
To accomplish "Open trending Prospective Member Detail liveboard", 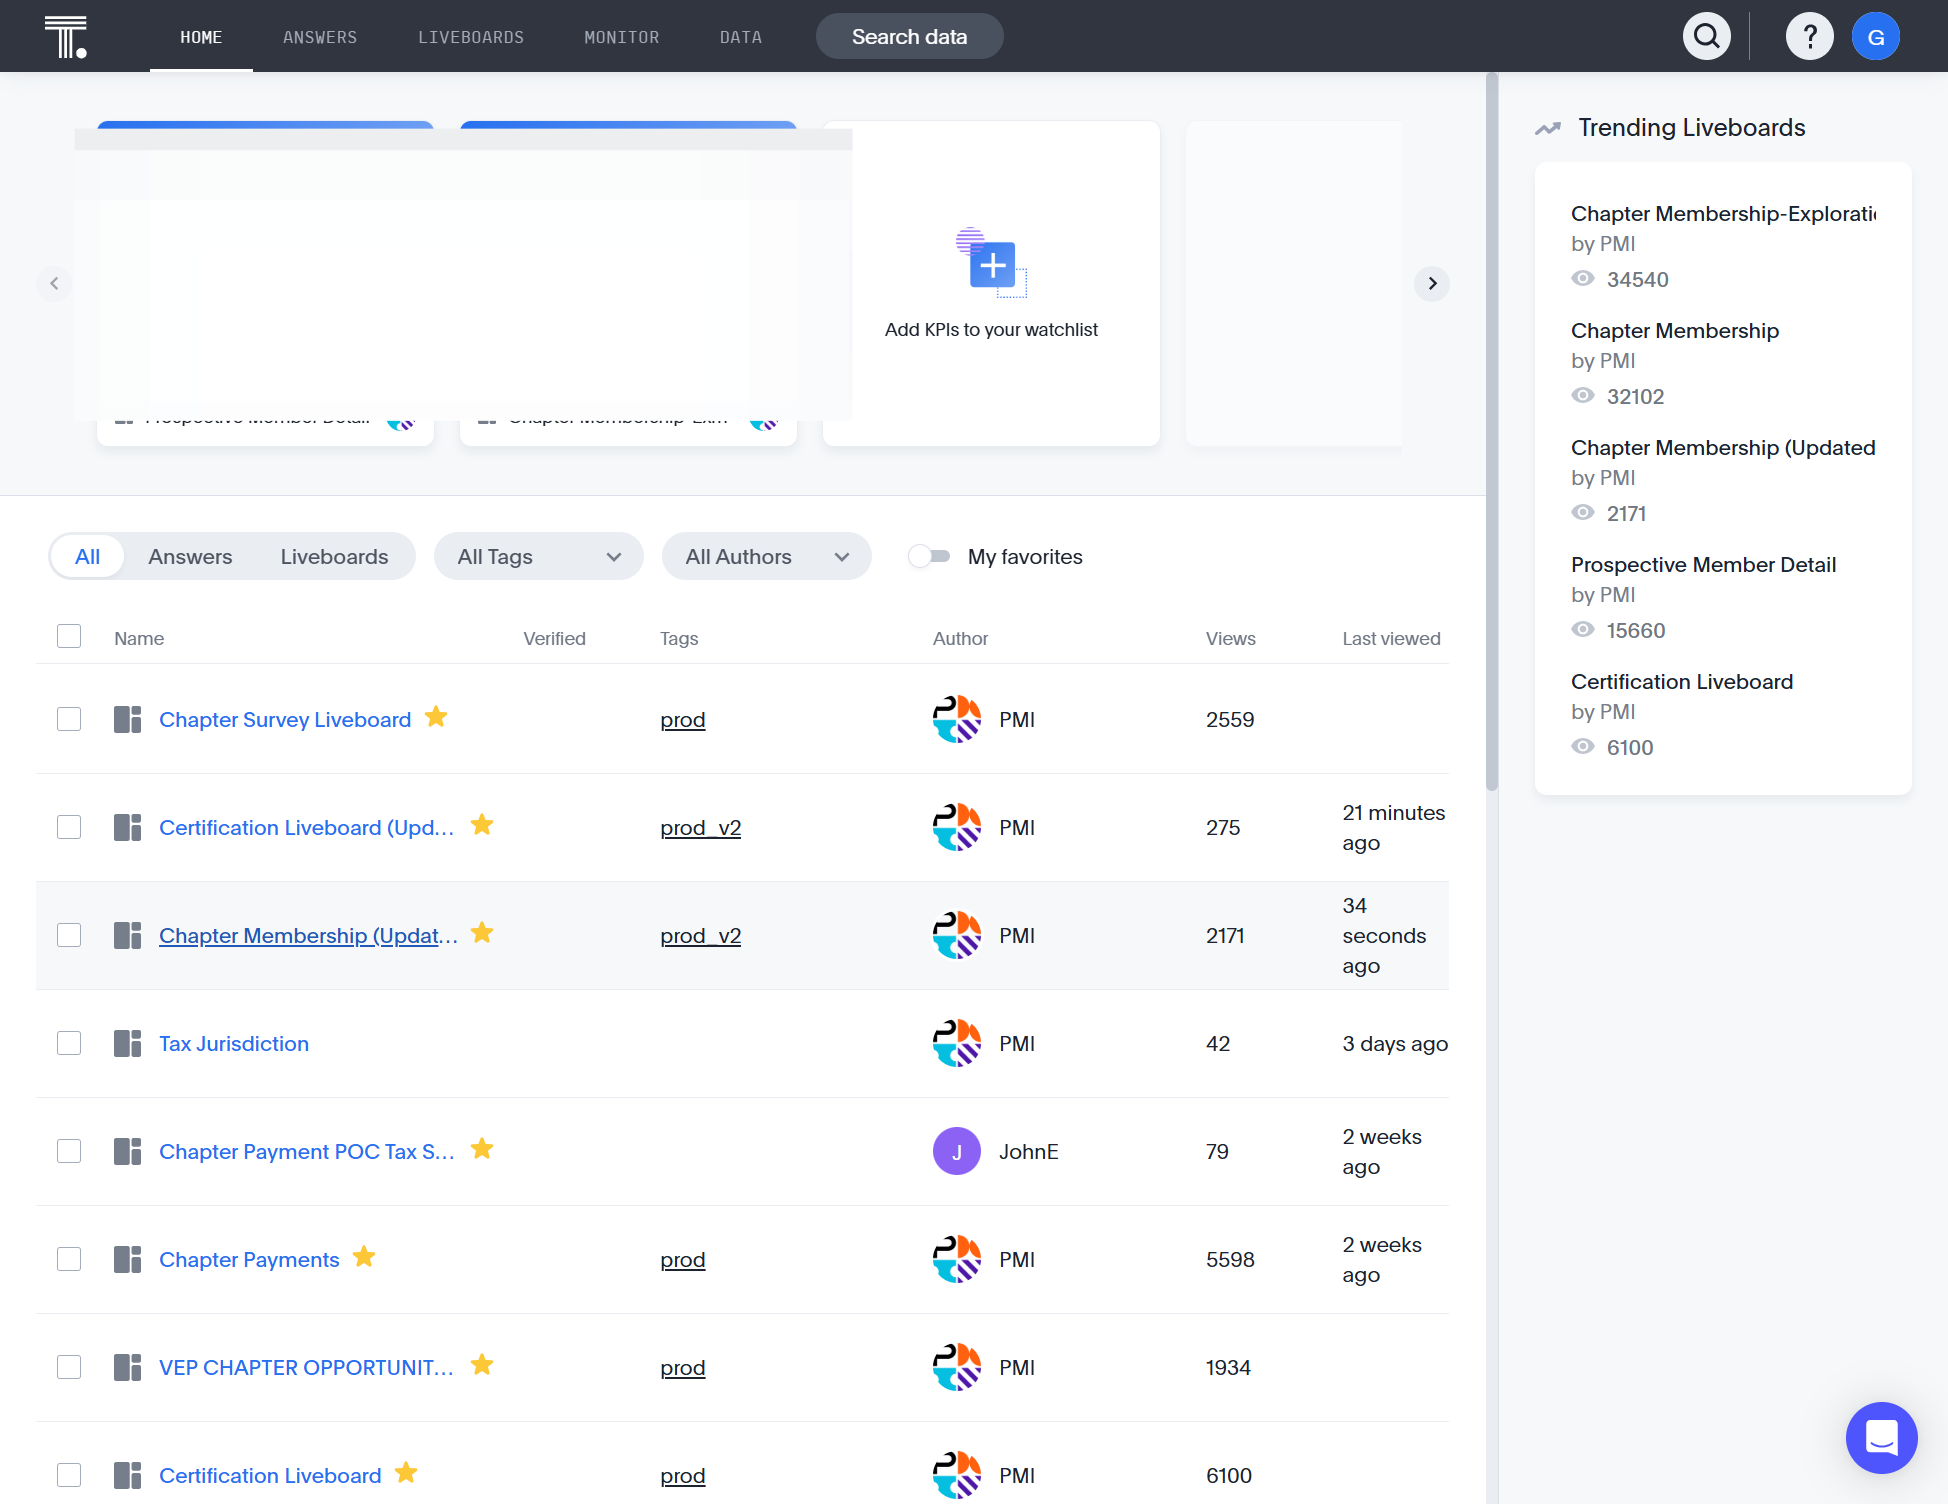I will [1703, 564].
